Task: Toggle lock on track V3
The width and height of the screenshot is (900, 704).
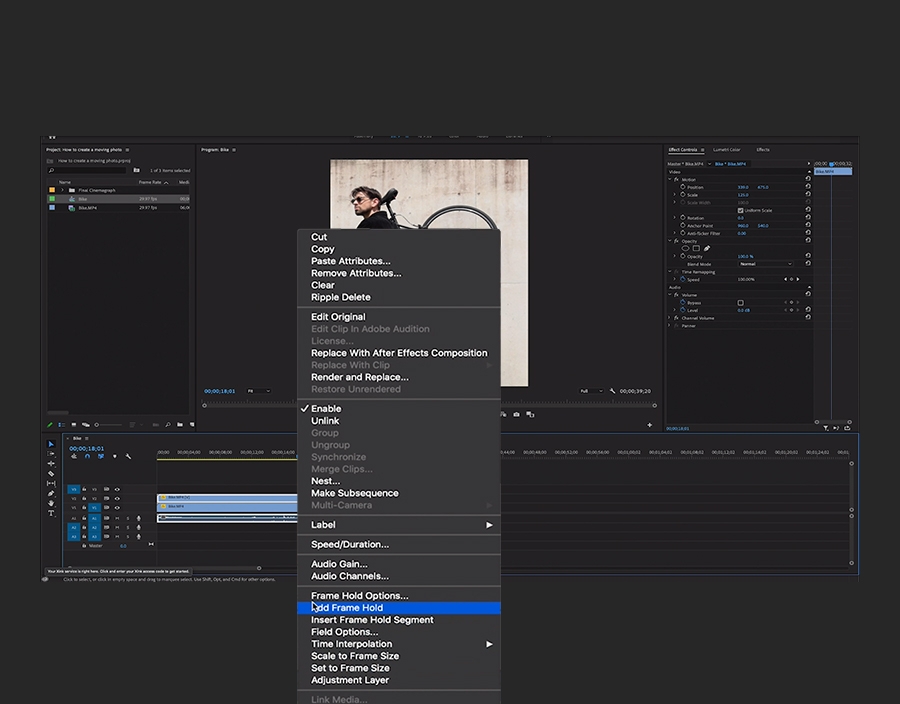Action: 84,489
